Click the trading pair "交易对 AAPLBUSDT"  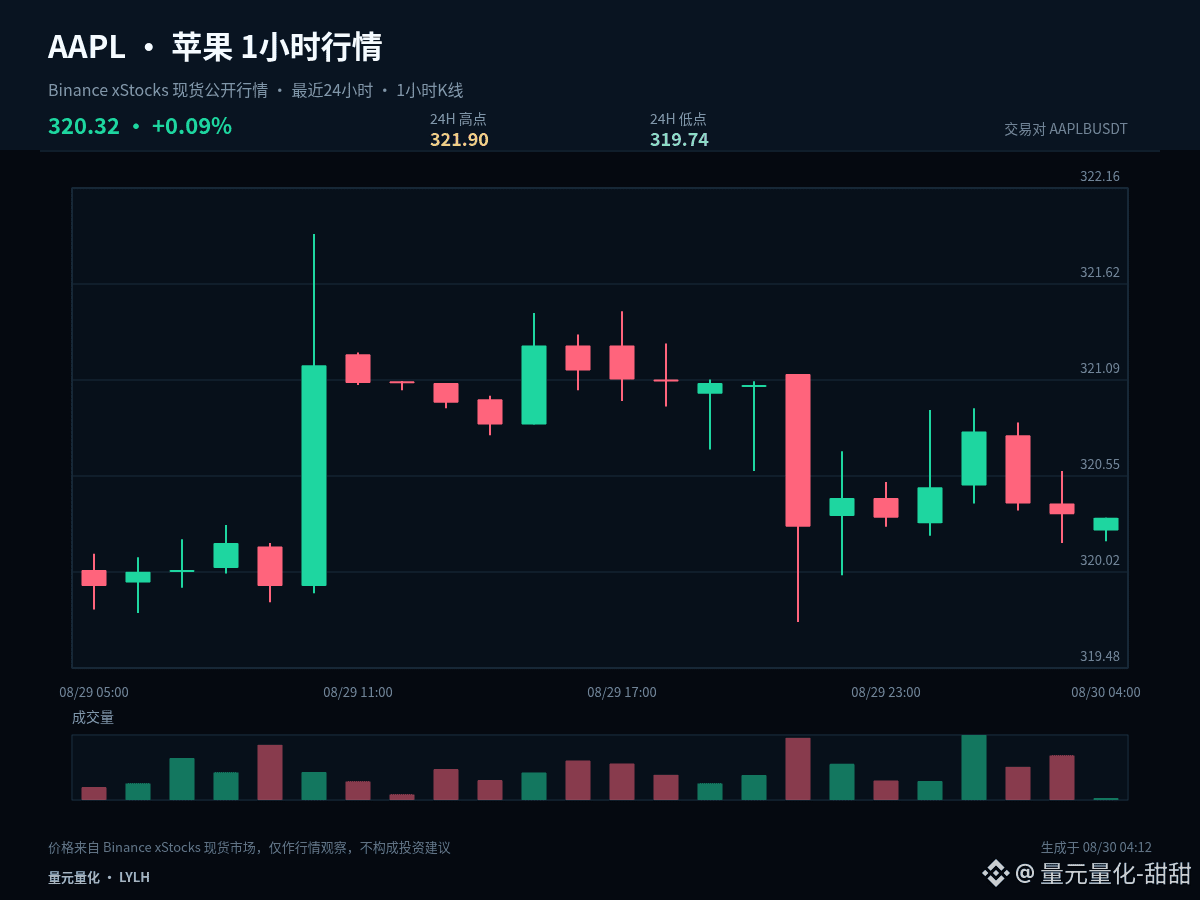(1066, 129)
